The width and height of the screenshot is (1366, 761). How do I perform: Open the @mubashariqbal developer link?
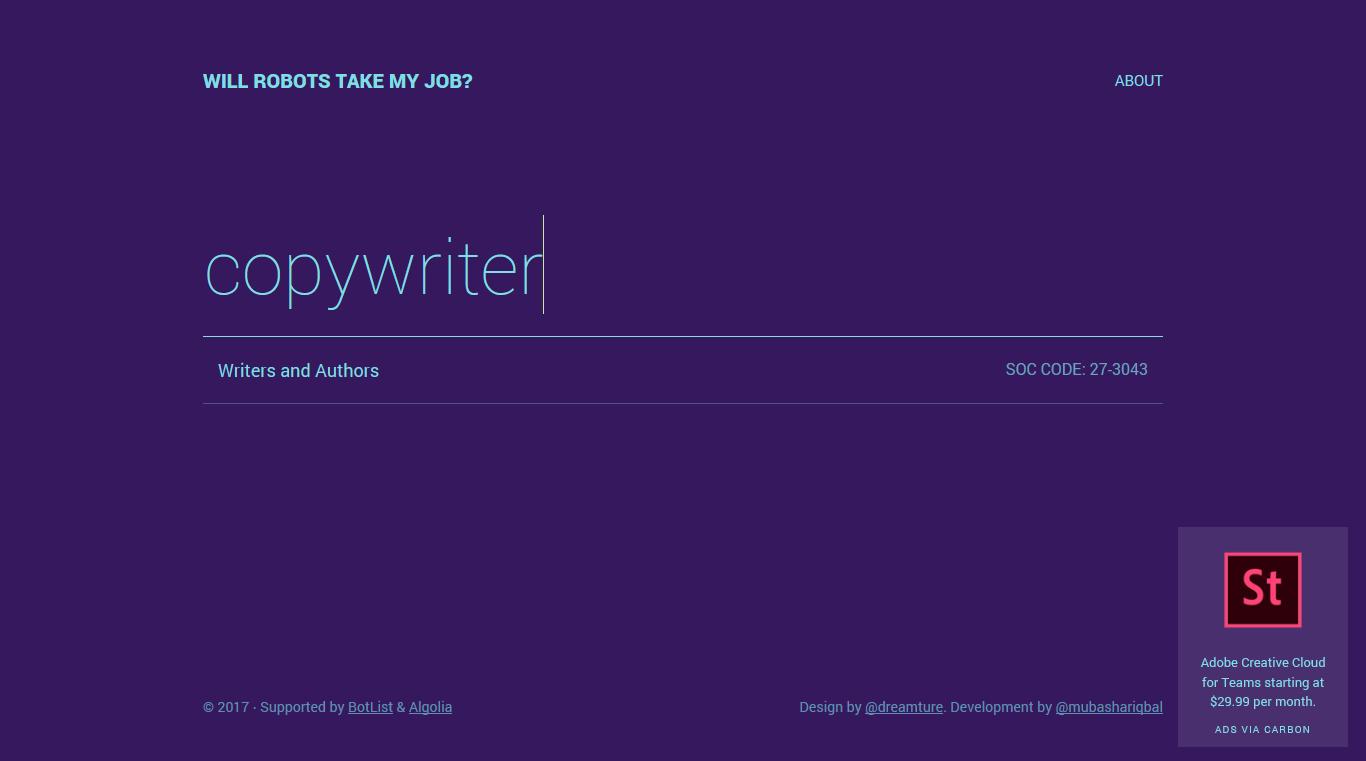pyautogui.click(x=1108, y=707)
